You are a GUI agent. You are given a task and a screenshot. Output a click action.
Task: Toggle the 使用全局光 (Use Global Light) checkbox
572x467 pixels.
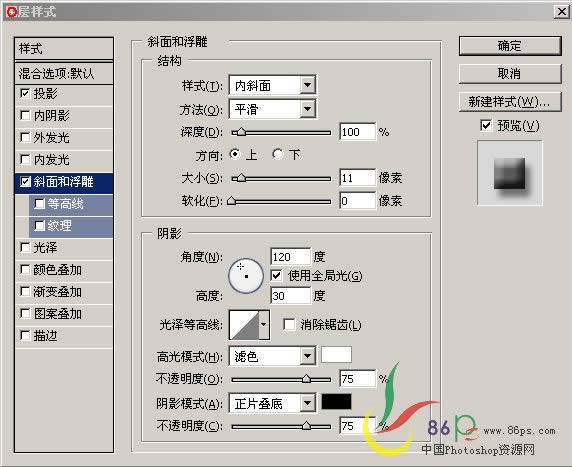(x=276, y=275)
